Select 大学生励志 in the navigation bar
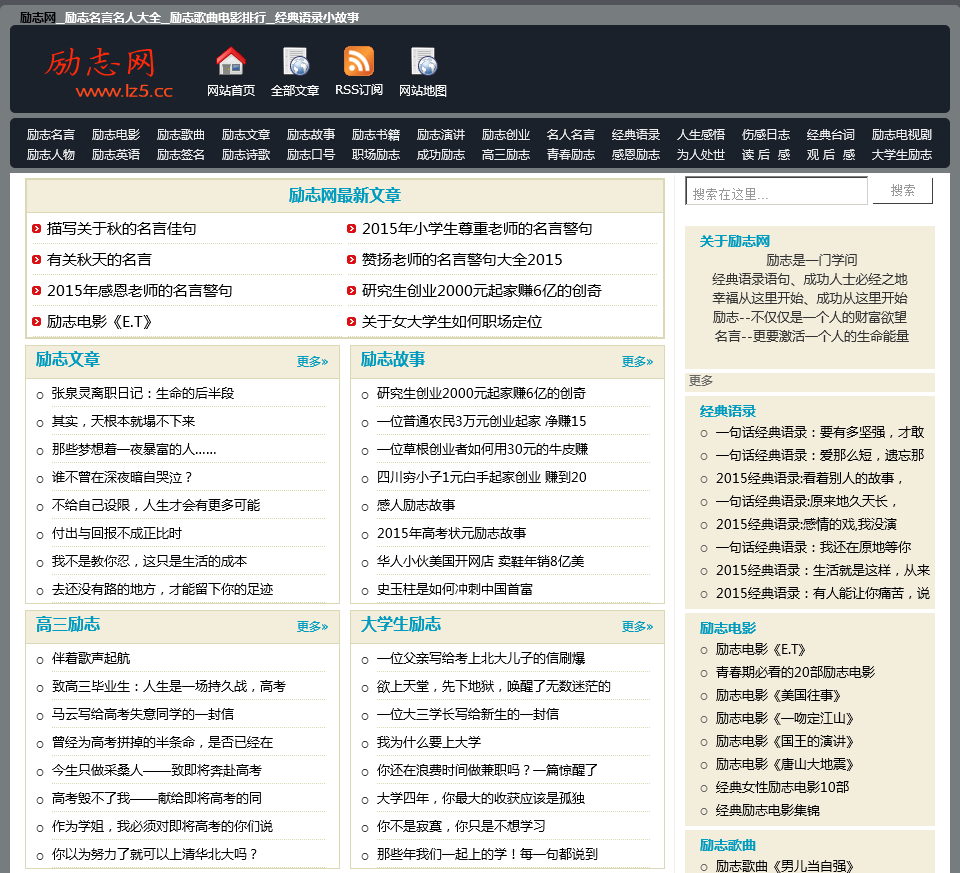This screenshot has width=960, height=873. point(901,155)
